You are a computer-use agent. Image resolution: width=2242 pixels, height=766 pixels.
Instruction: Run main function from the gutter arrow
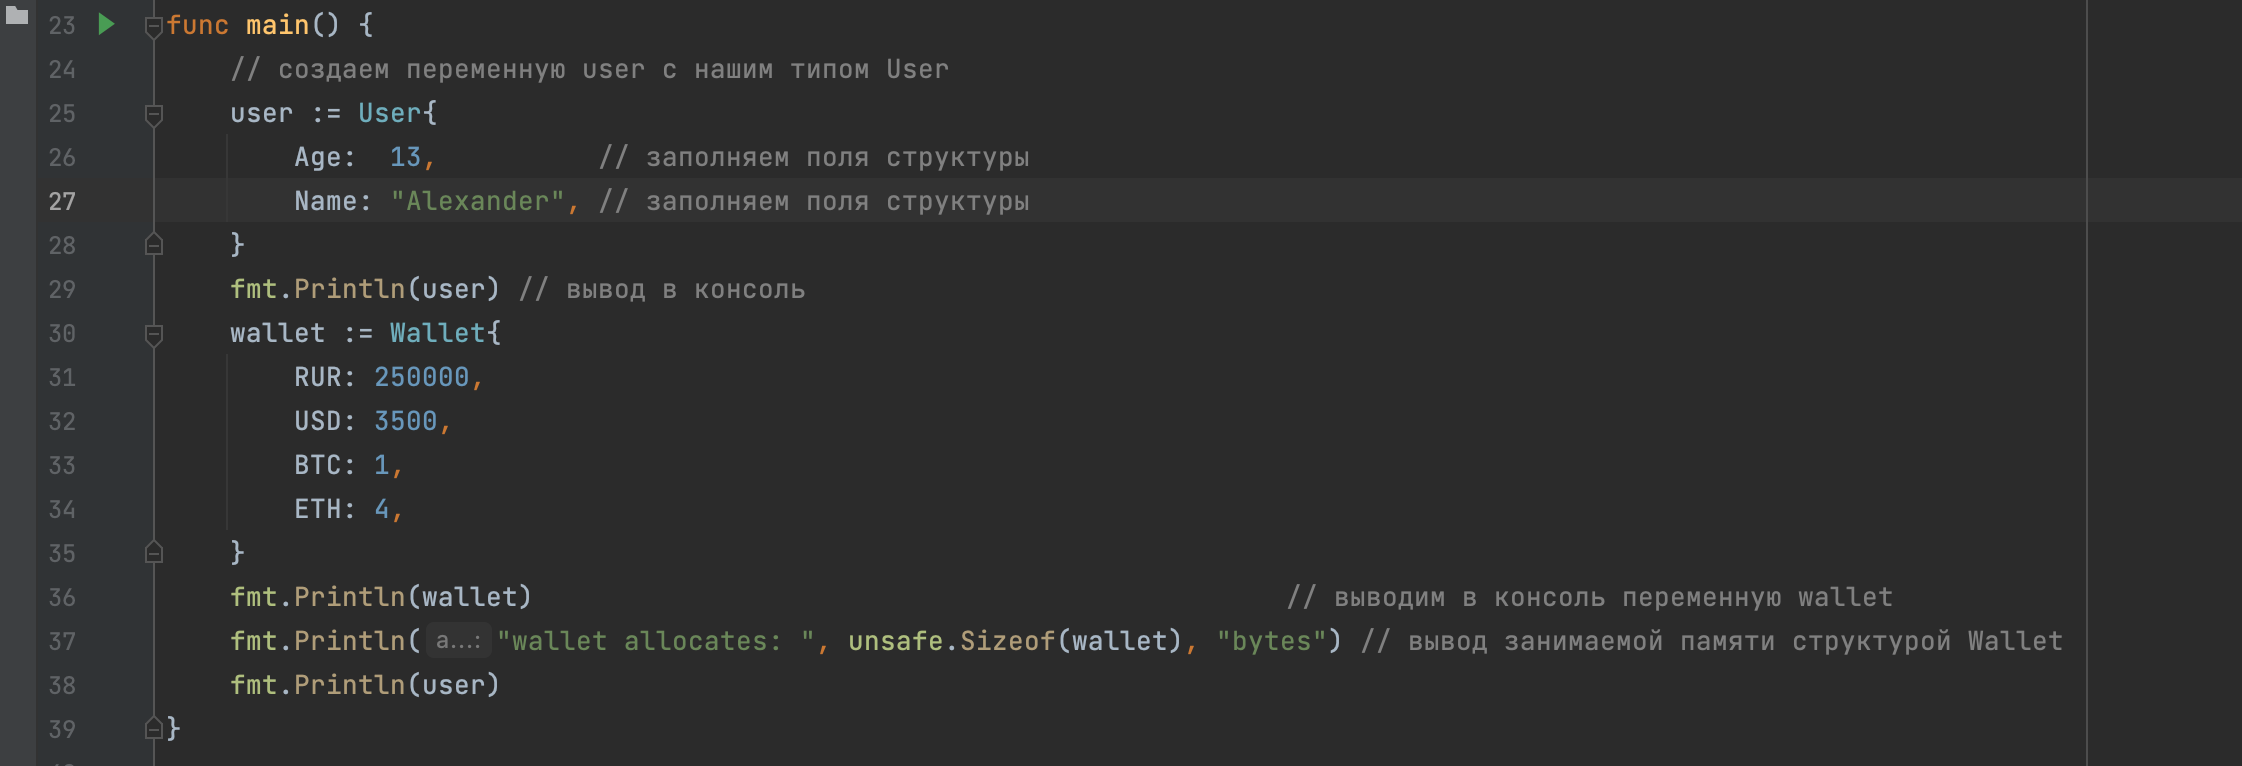[x=106, y=25]
